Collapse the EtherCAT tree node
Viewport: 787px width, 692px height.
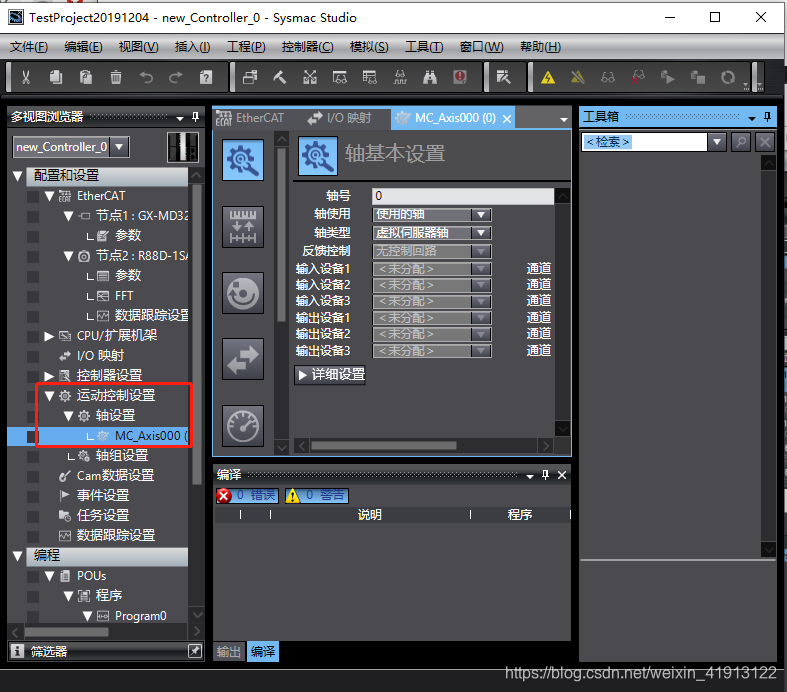[x=49, y=196]
